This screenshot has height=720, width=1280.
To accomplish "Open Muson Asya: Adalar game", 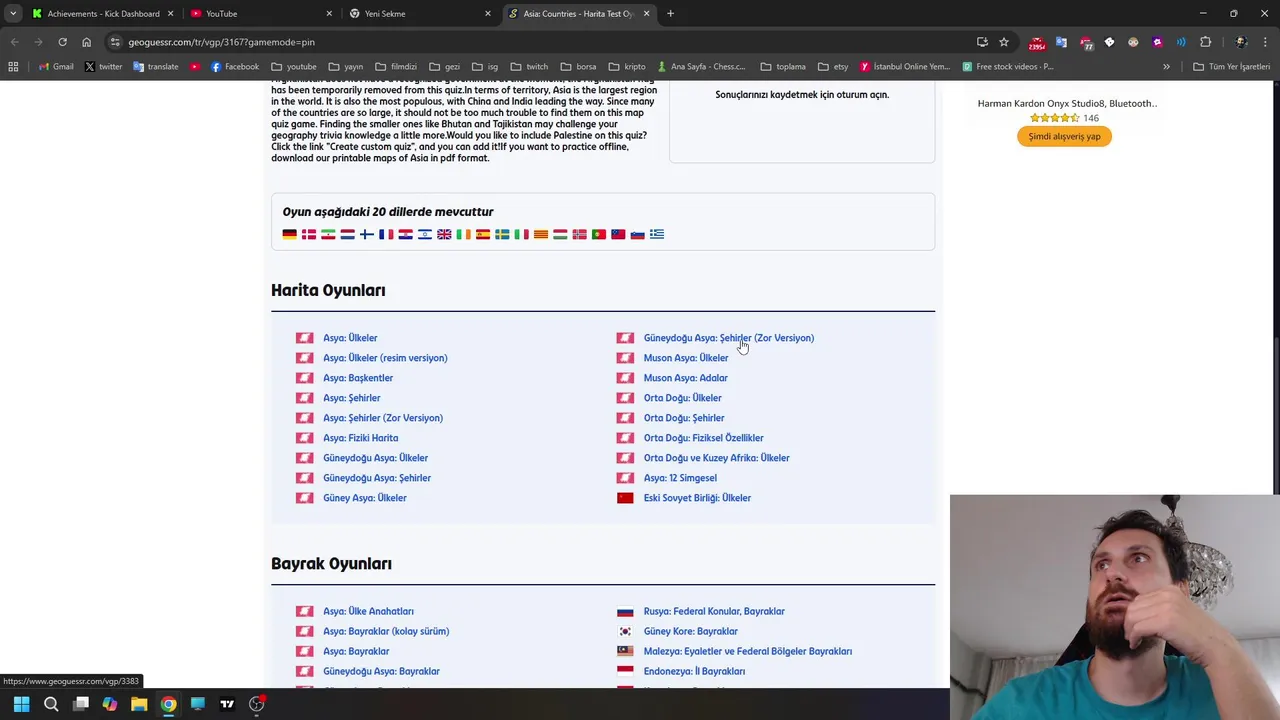I will pyautogui.click(x=685, y=378).
